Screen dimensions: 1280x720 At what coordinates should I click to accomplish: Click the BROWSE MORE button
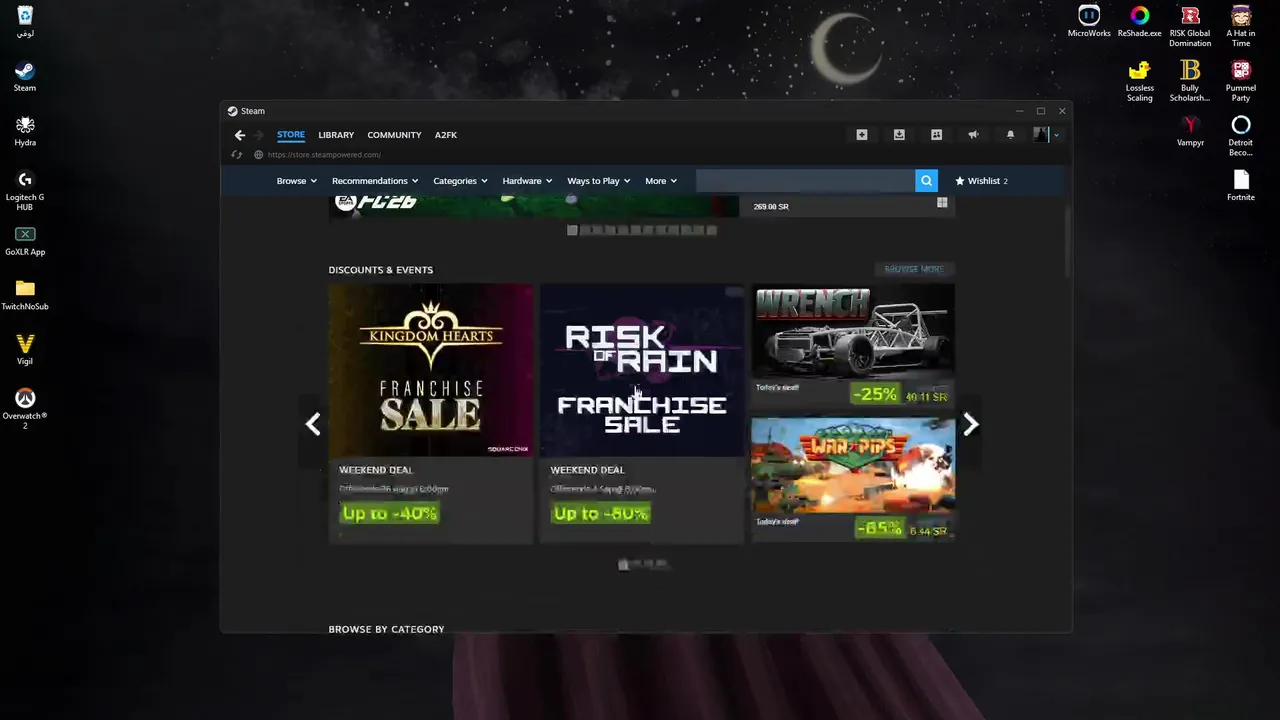tap(914, 269)
